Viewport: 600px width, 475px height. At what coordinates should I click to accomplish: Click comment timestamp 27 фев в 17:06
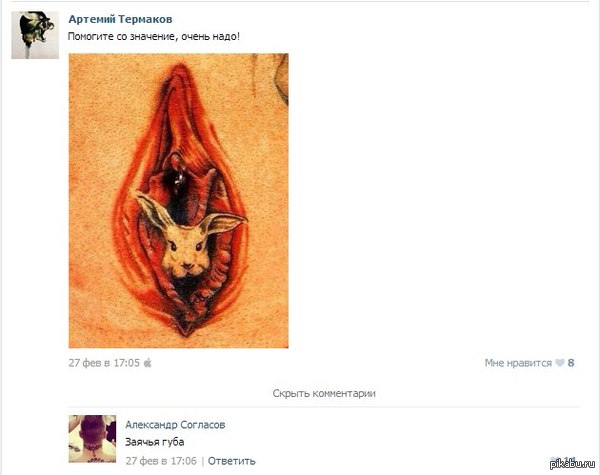[x=161, y=460]
